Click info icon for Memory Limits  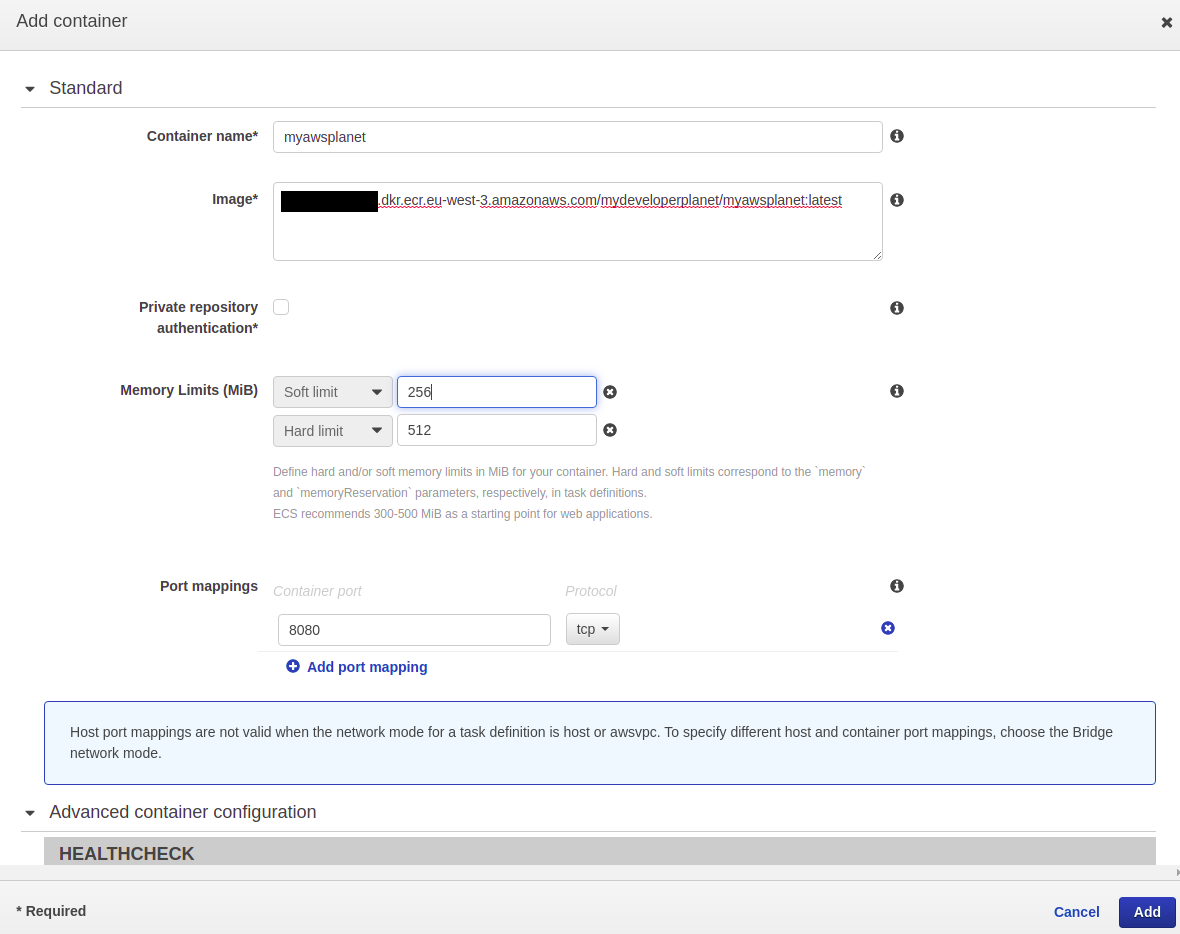[x=897, y=391]
